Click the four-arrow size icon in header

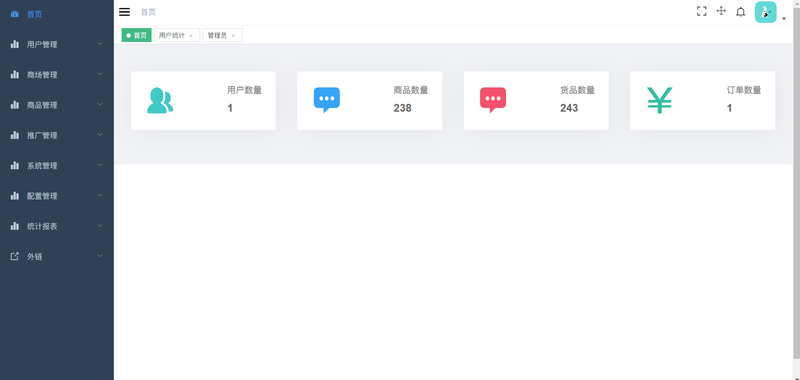(721, 11)
